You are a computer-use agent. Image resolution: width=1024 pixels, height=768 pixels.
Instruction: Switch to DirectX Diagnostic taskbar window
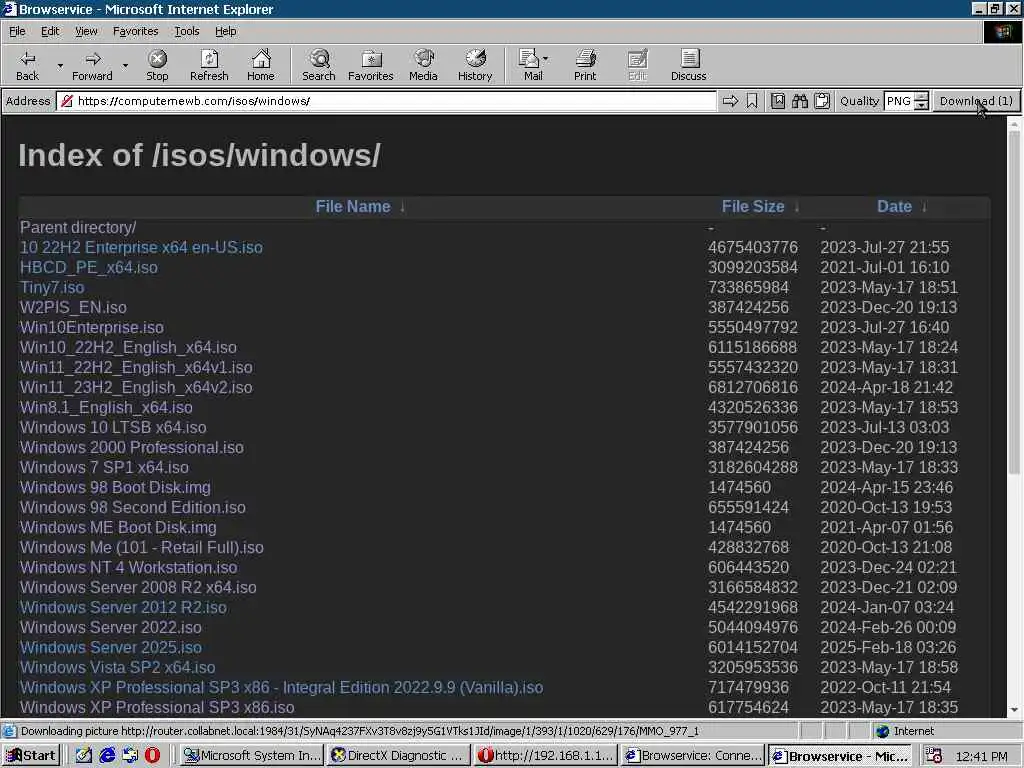tap(398, 756)
